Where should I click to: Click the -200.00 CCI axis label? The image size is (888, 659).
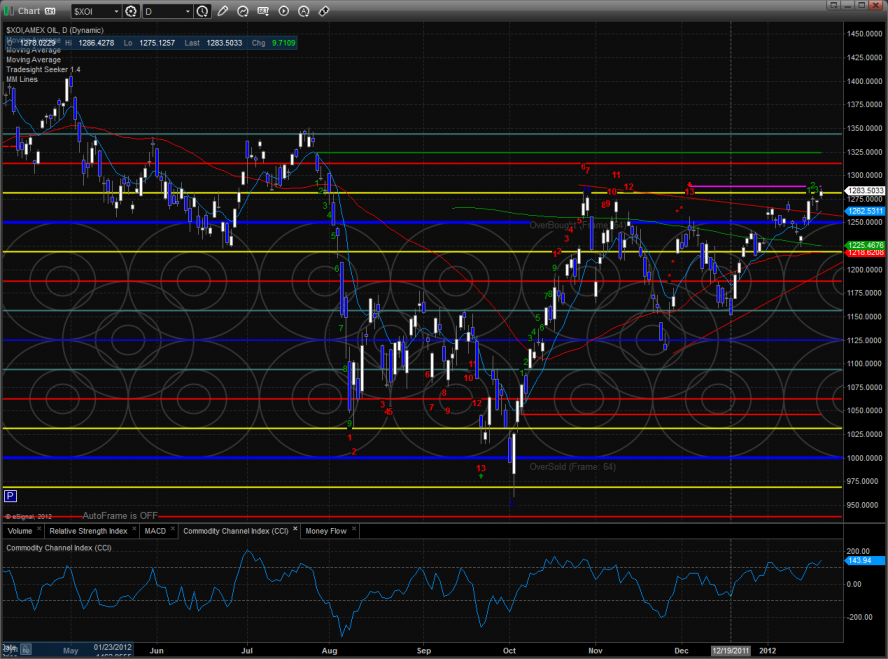(859, 617)
